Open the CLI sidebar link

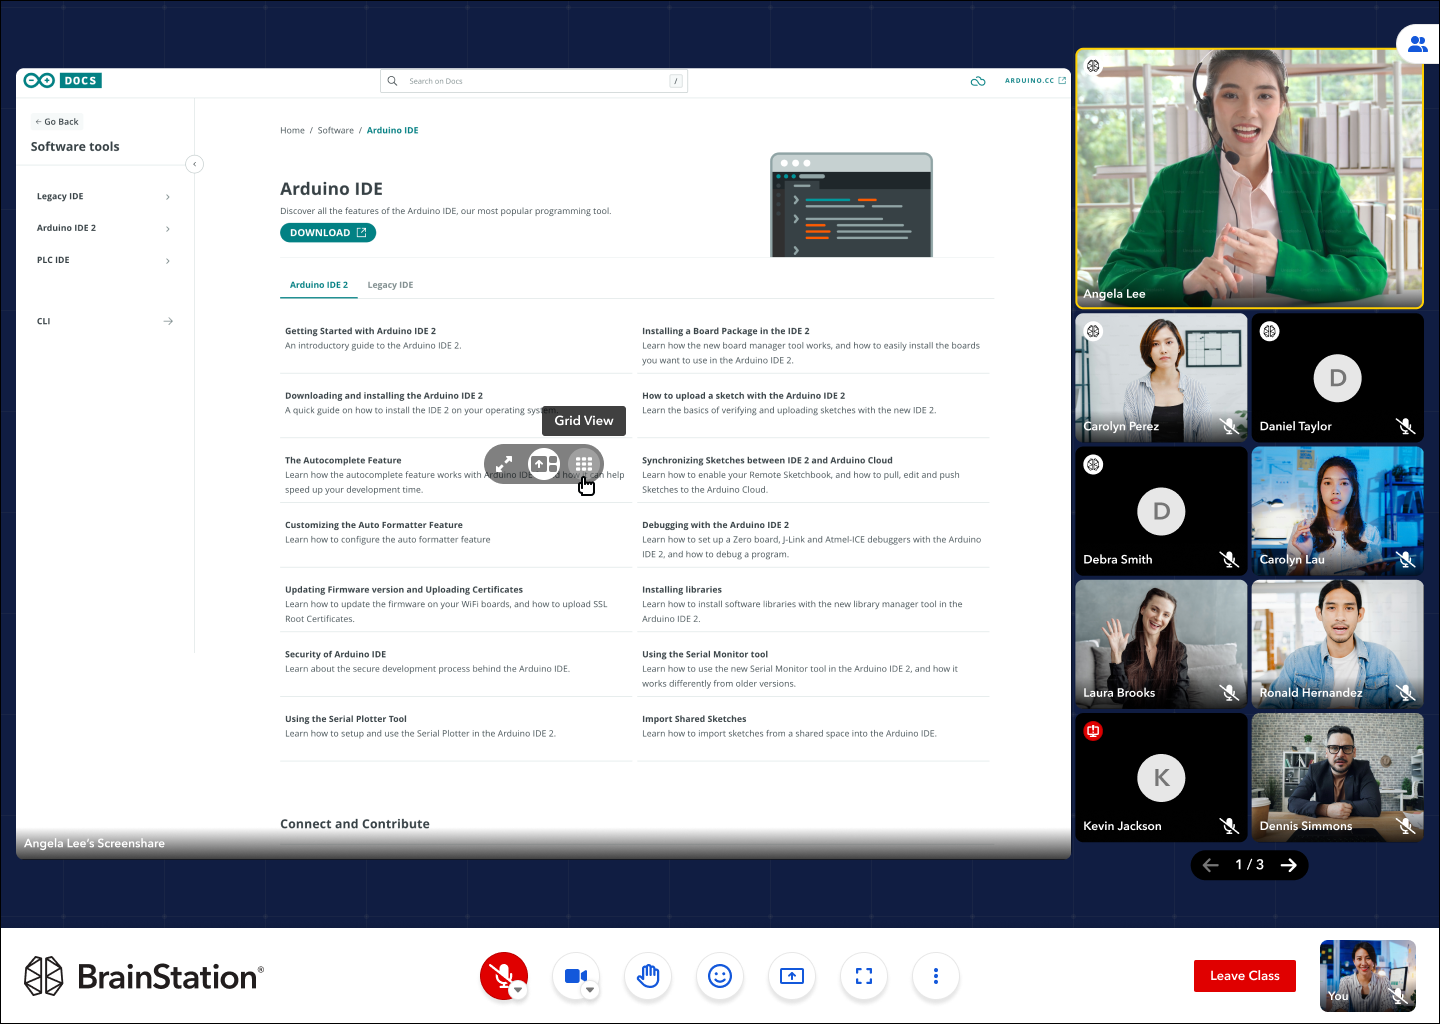104,321
